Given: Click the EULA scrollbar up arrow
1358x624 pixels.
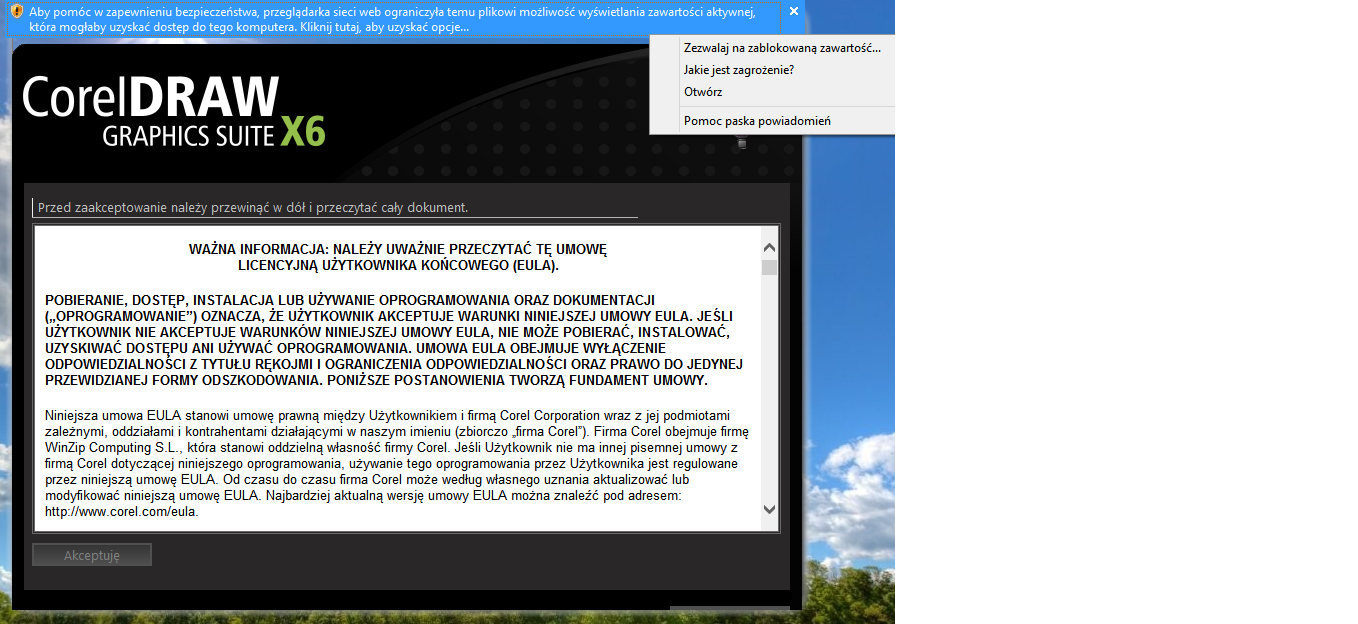Looking at the screenshot, I should pos(769,248).
